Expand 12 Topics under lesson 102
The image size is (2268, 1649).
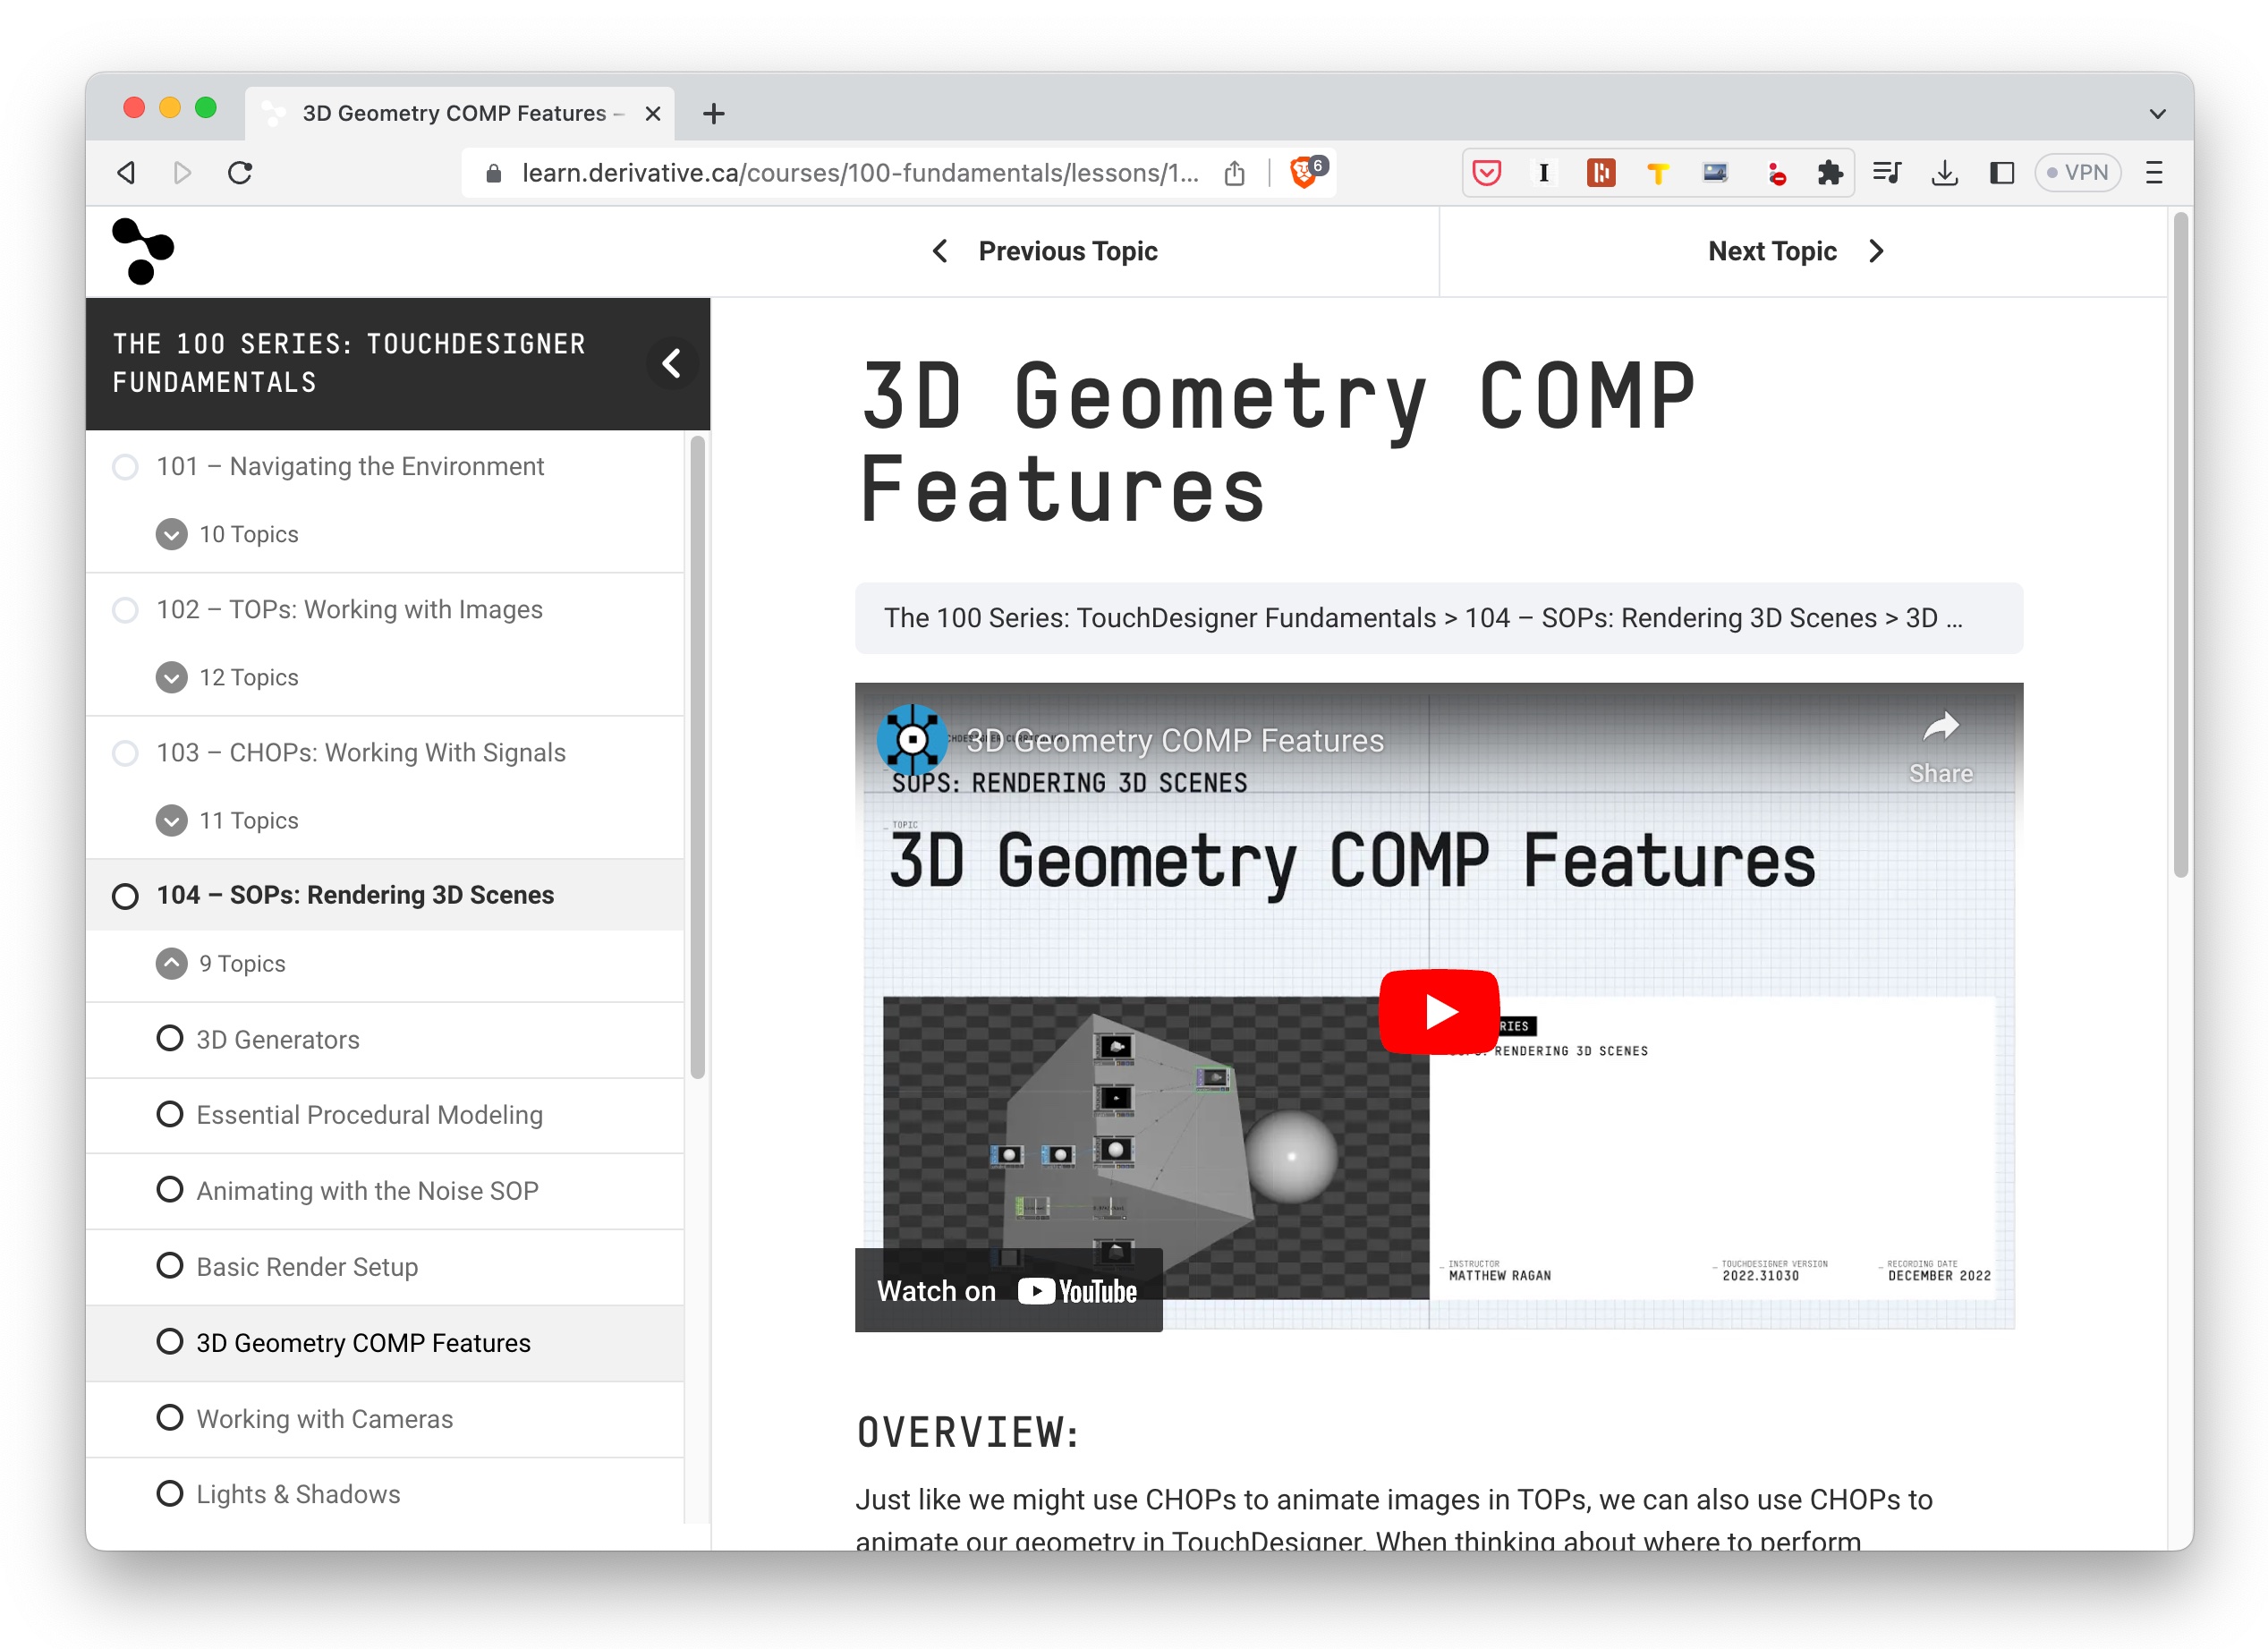172,677
